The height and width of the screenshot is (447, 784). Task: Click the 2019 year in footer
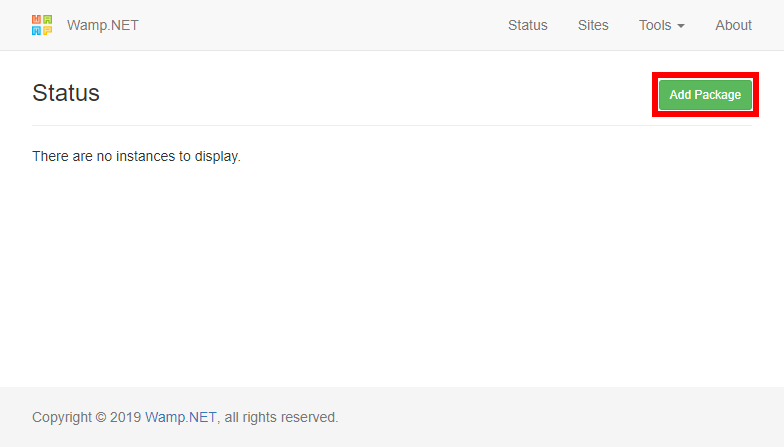[x=126, y=417]
